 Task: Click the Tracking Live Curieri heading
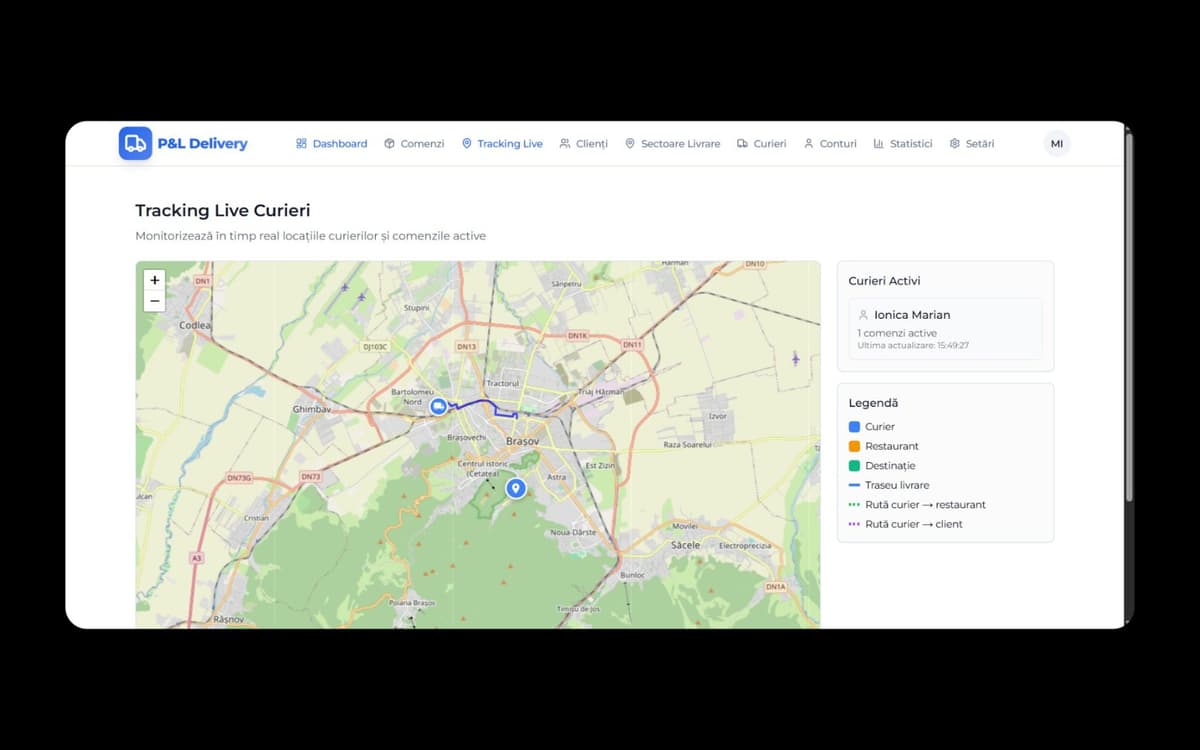point(223,211)
